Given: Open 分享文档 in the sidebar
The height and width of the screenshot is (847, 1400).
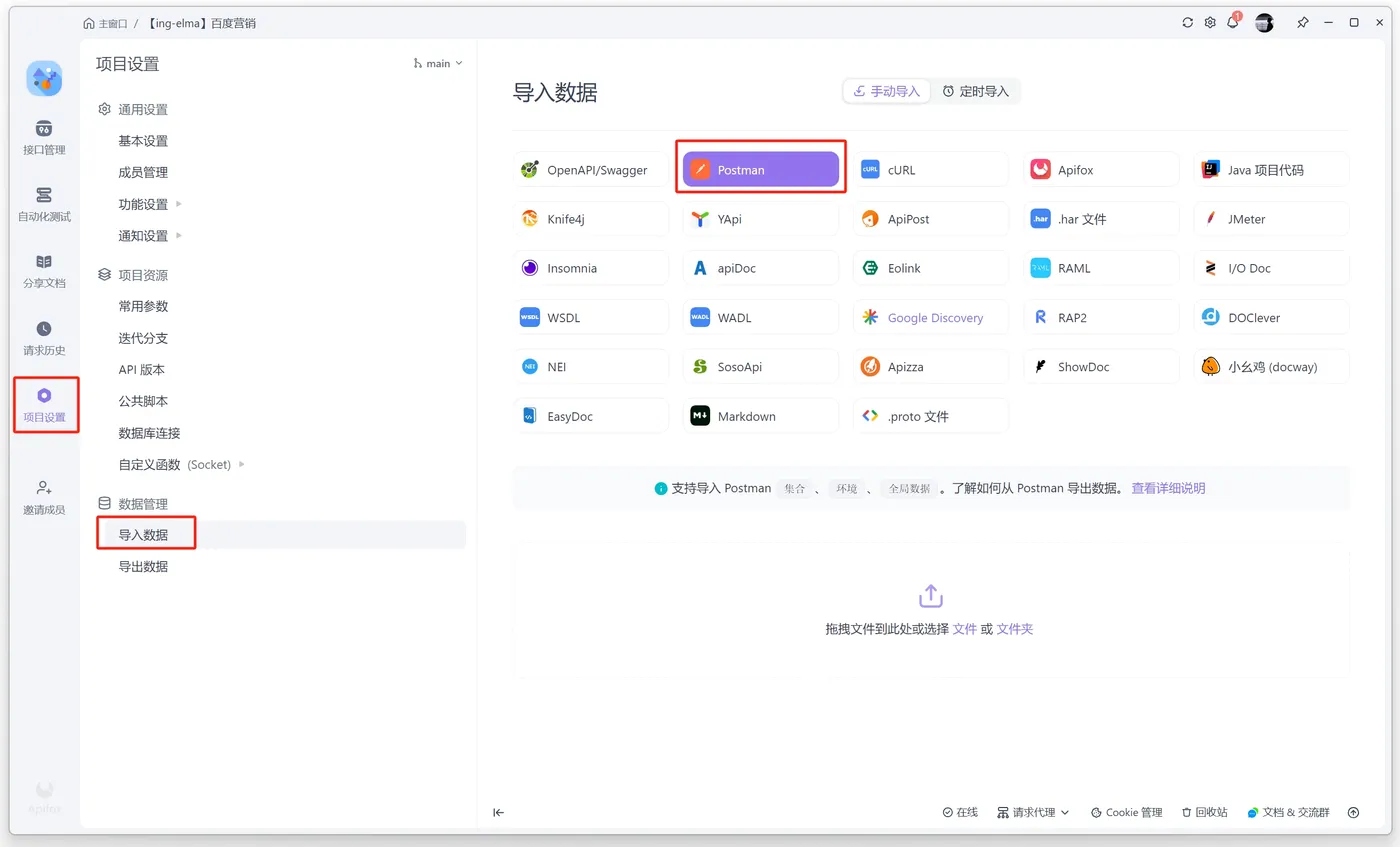Looking at the screenshot, I should pyautogui.click(x=44, y=271).
